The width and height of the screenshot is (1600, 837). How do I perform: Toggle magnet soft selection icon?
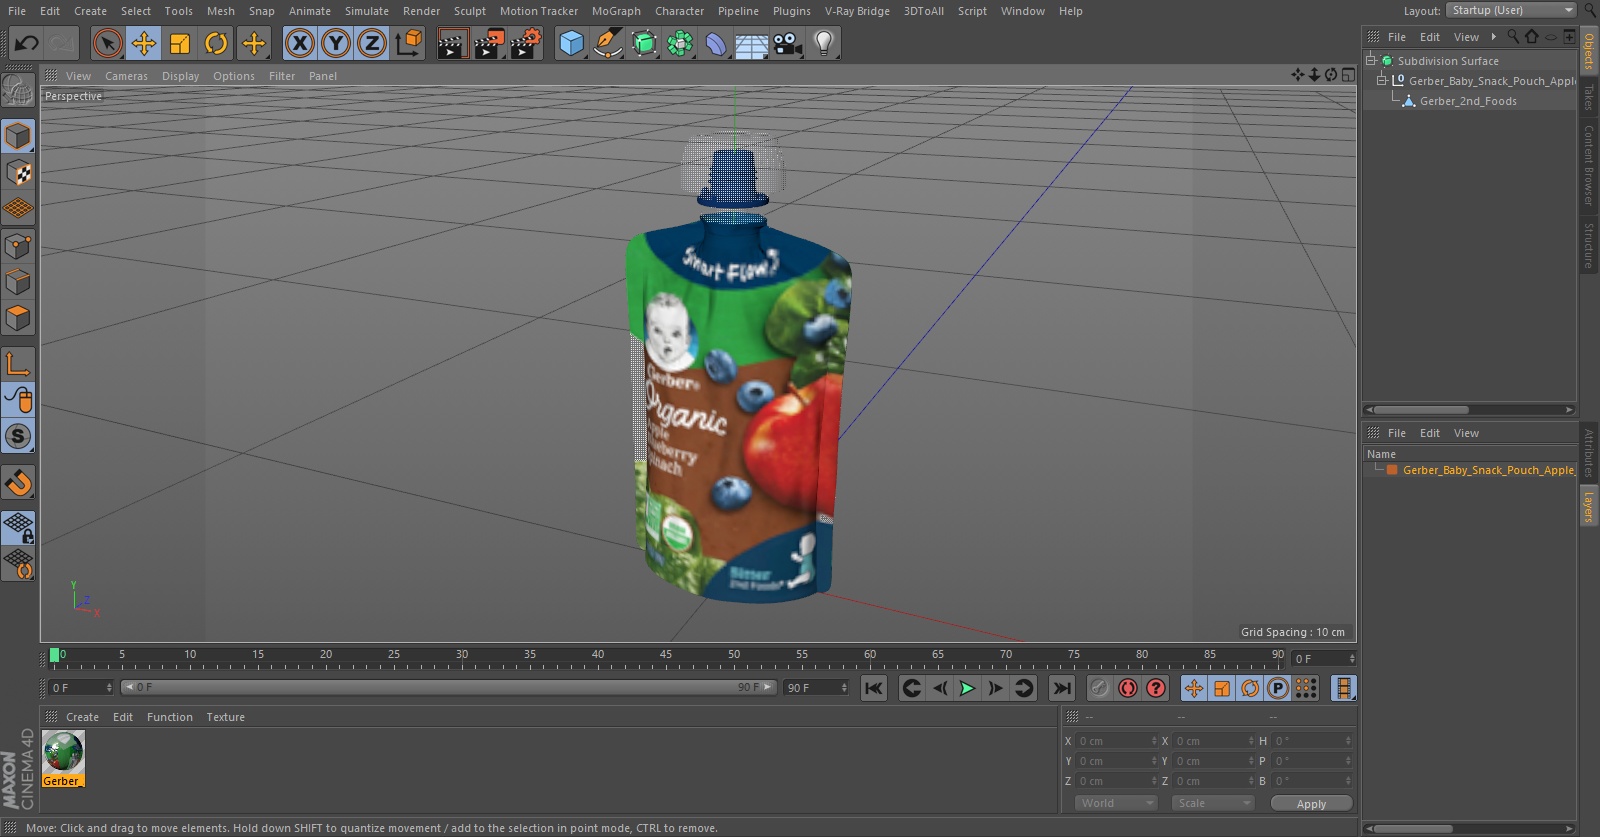(18, 483)
